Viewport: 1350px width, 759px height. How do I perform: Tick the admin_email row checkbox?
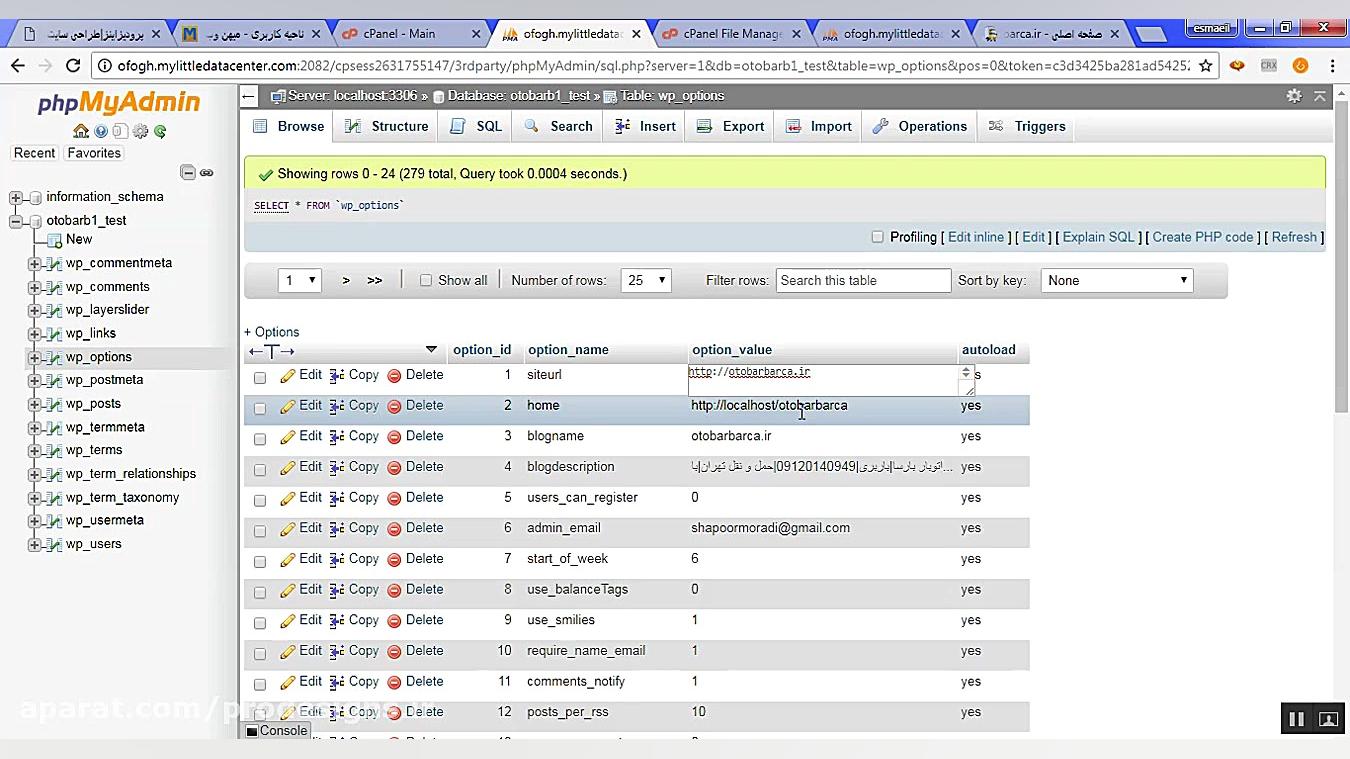point(260,531)
